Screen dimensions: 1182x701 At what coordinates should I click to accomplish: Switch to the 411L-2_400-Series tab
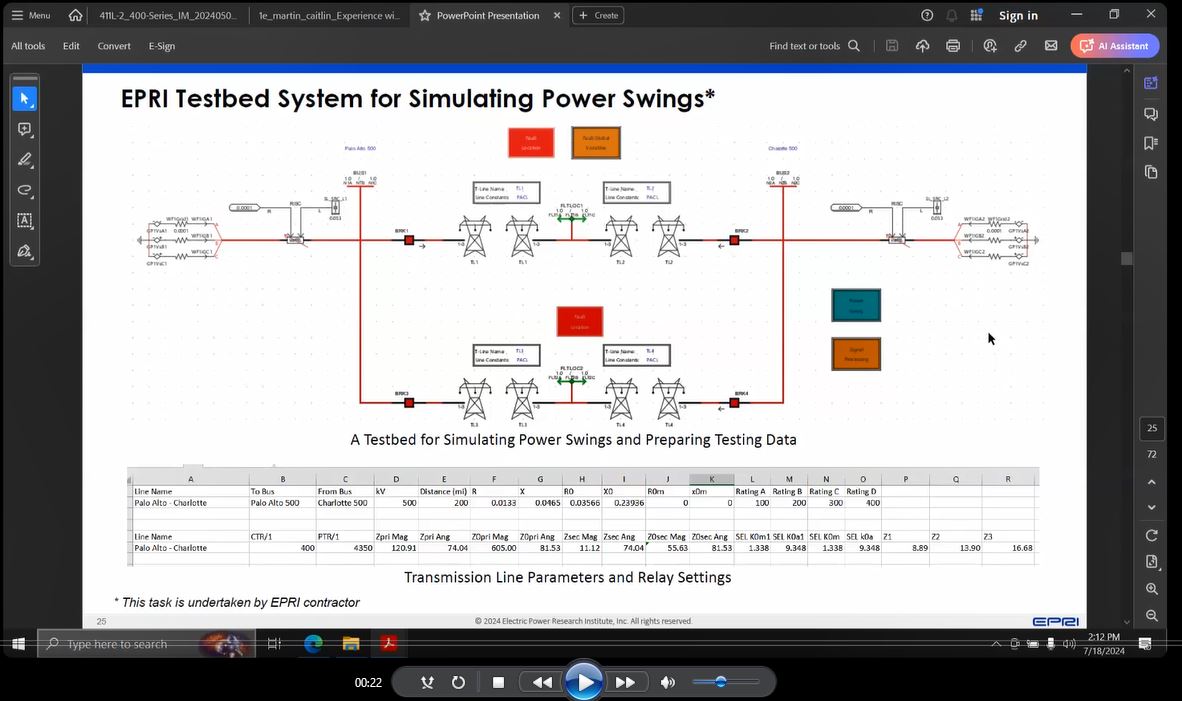click(x=168, y=15)
